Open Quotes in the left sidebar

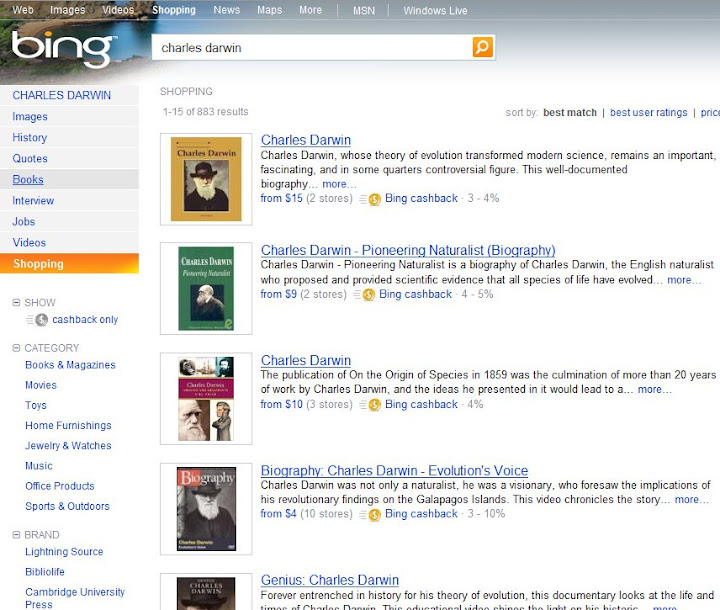click(30, 158)
